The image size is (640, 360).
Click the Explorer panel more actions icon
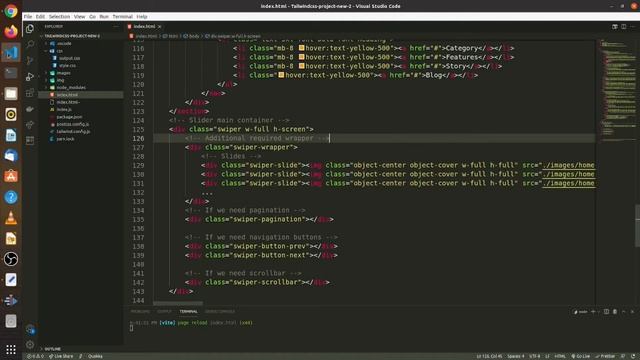pyautogui.click(x=116, y=27)
